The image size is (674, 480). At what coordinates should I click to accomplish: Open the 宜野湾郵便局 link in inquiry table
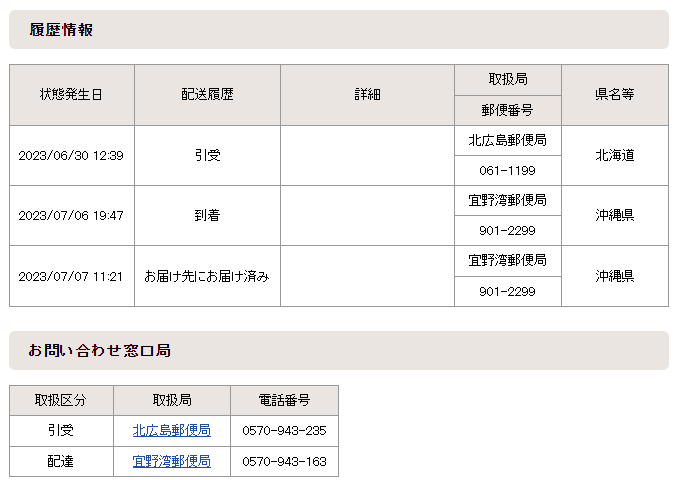pyautogui.click(x=171, y=462)
